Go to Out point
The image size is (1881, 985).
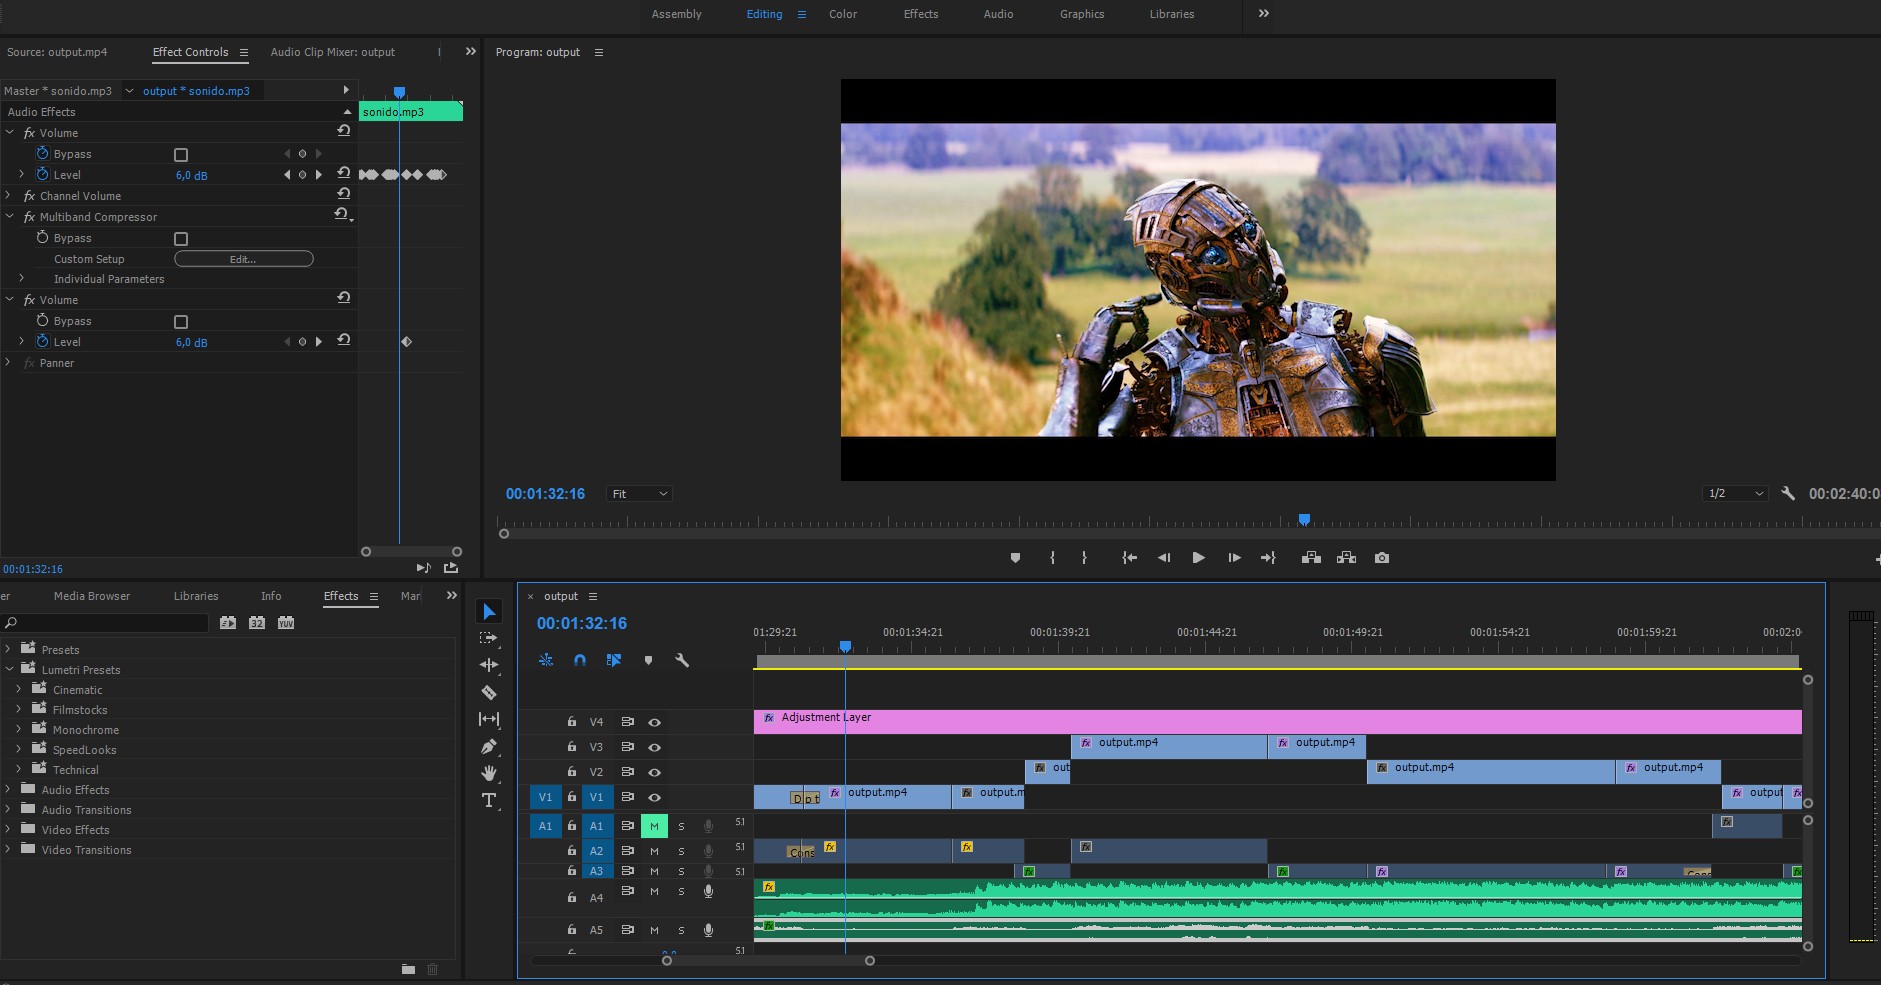click(x=1268, y=558)
